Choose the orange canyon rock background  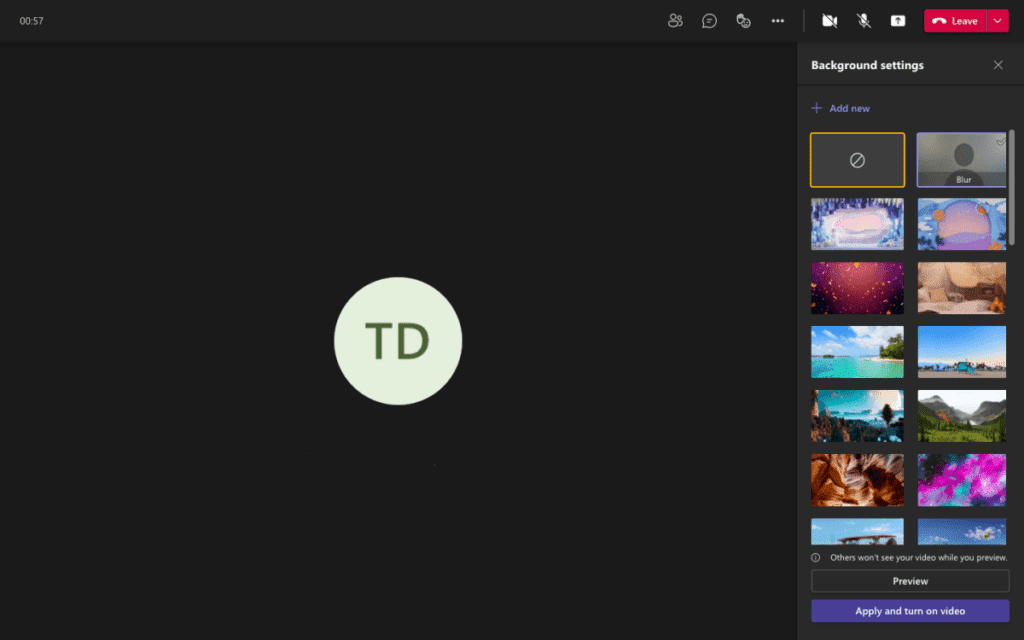(x=857, y=480)
